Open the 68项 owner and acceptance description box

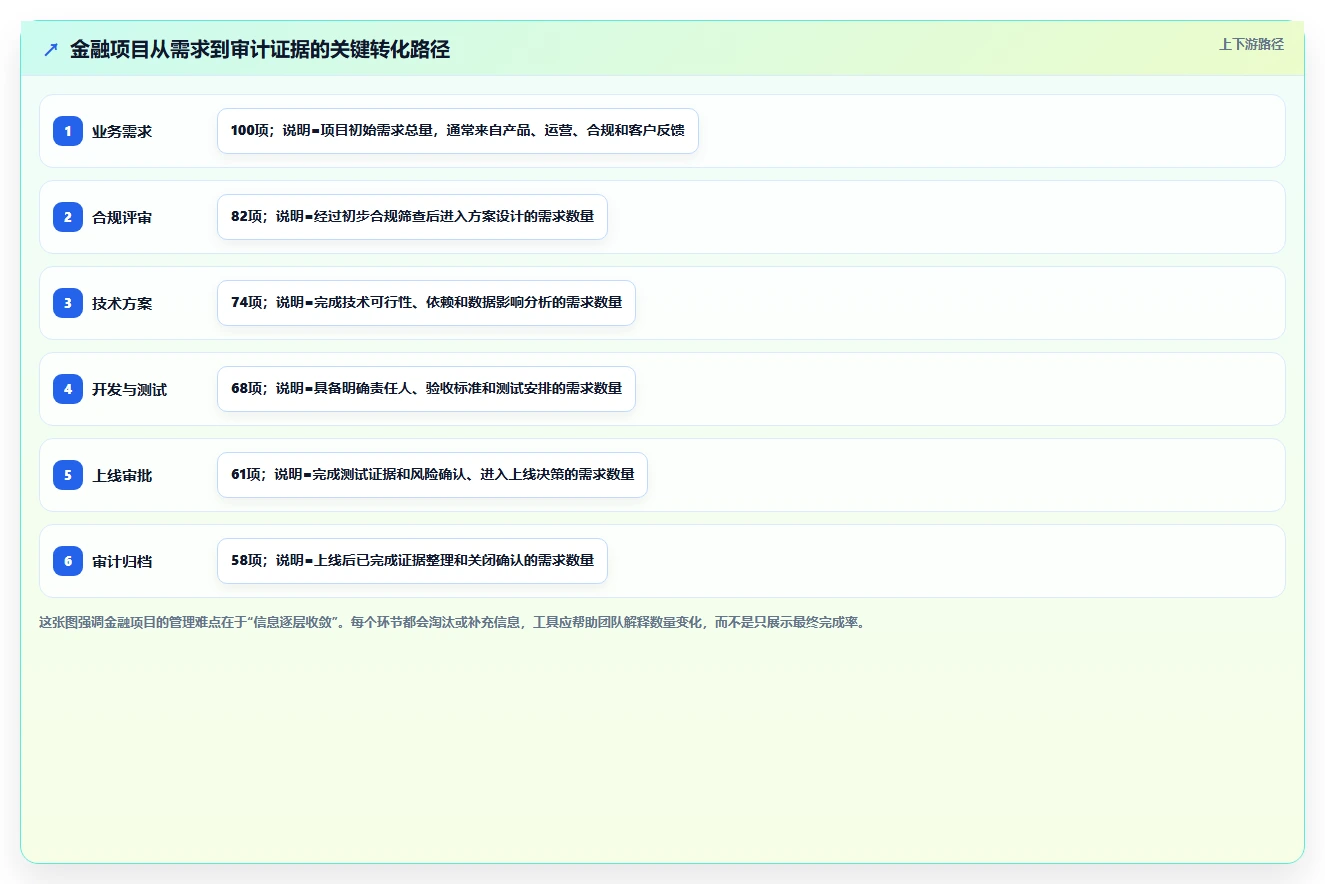click(426, 389)
